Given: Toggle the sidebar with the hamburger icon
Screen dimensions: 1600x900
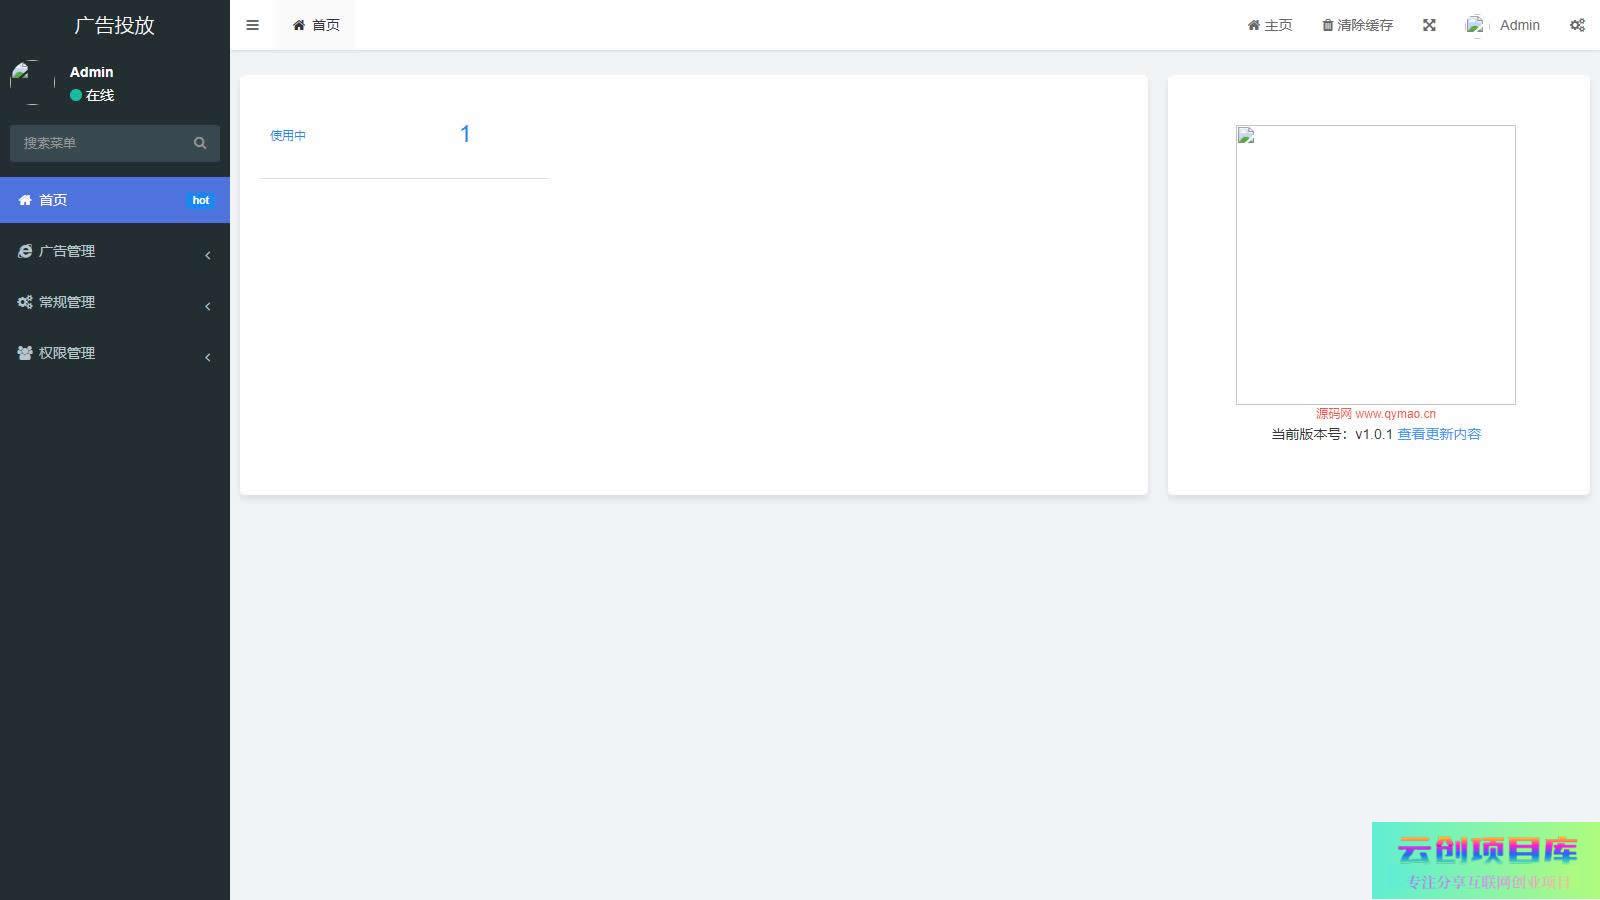Looking at the screenshot, I should click(252, 25).
